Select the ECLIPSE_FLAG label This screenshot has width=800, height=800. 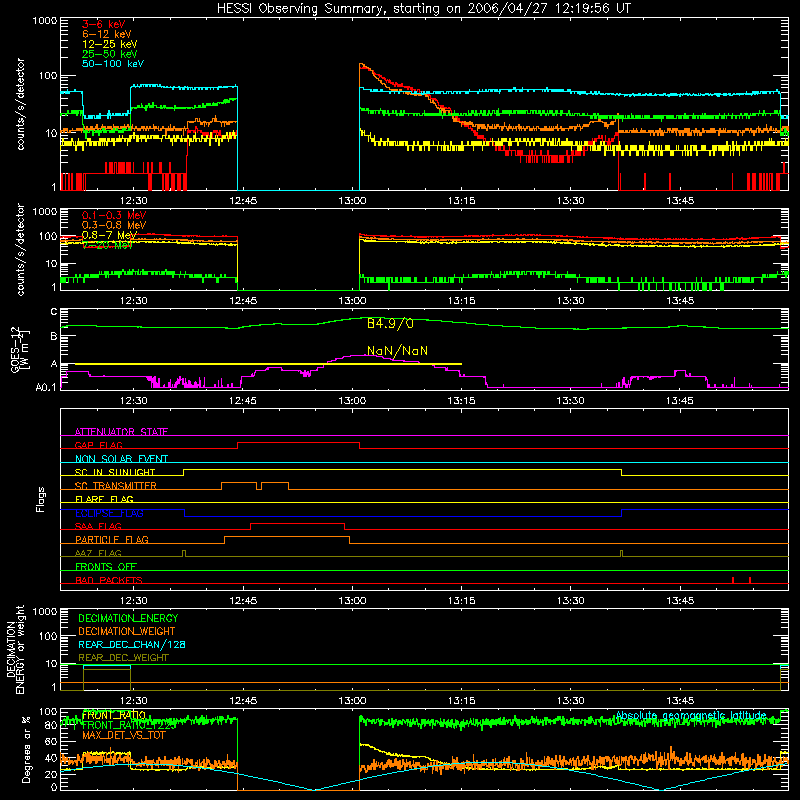(109, 513)
